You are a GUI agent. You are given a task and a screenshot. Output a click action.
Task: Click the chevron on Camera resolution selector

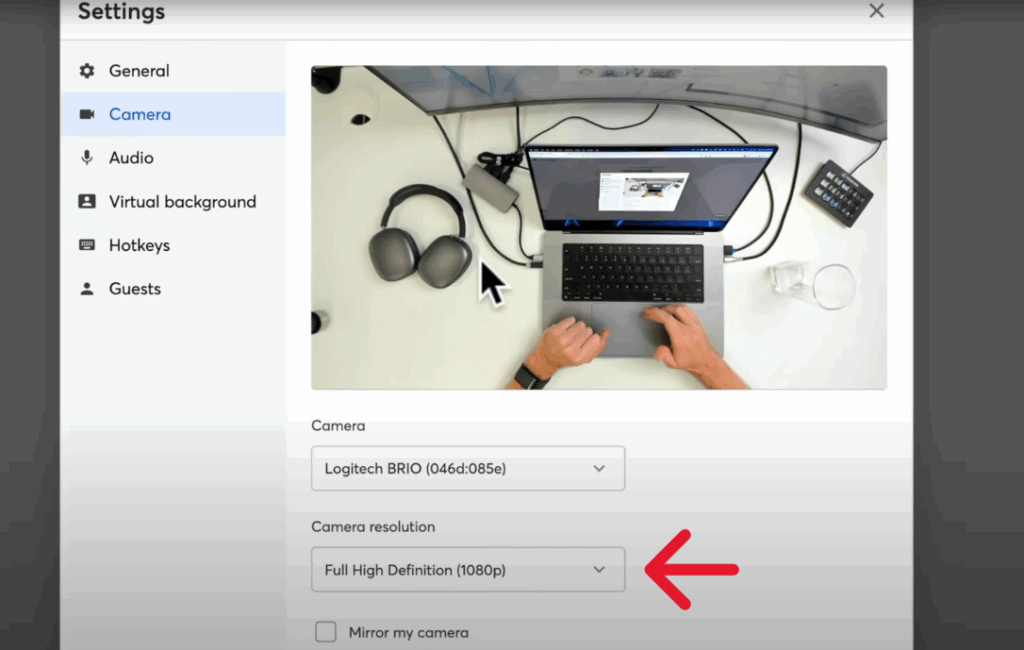click(599, 570)
